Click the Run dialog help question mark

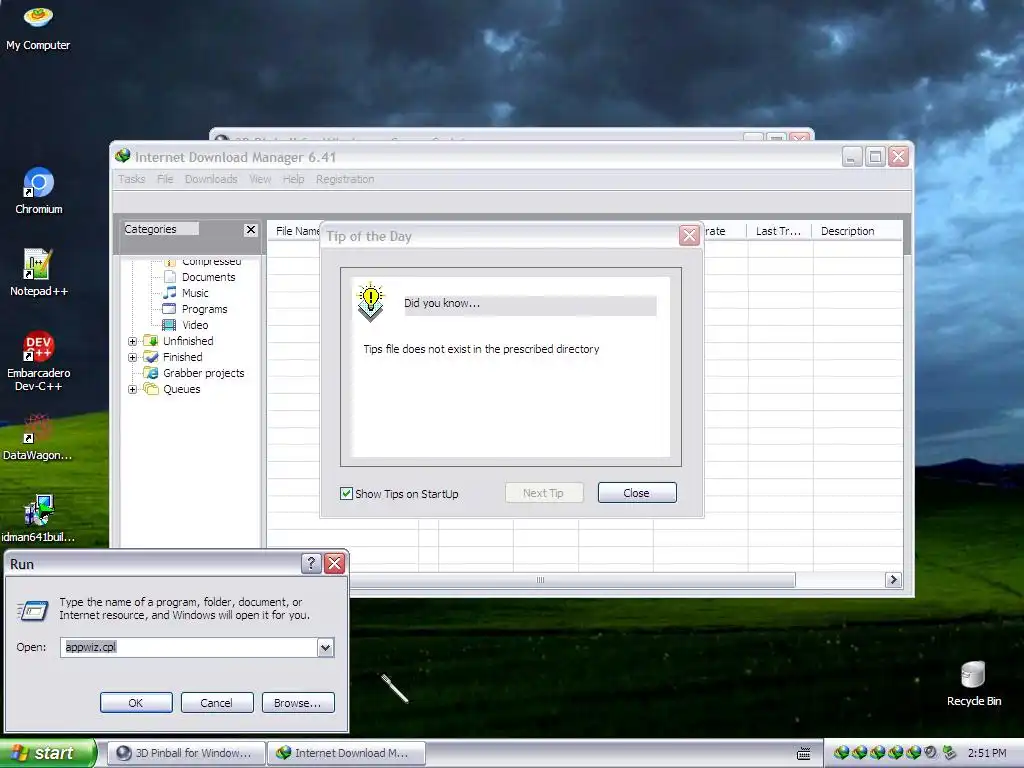pyautogui.click(x=311, y=563)
